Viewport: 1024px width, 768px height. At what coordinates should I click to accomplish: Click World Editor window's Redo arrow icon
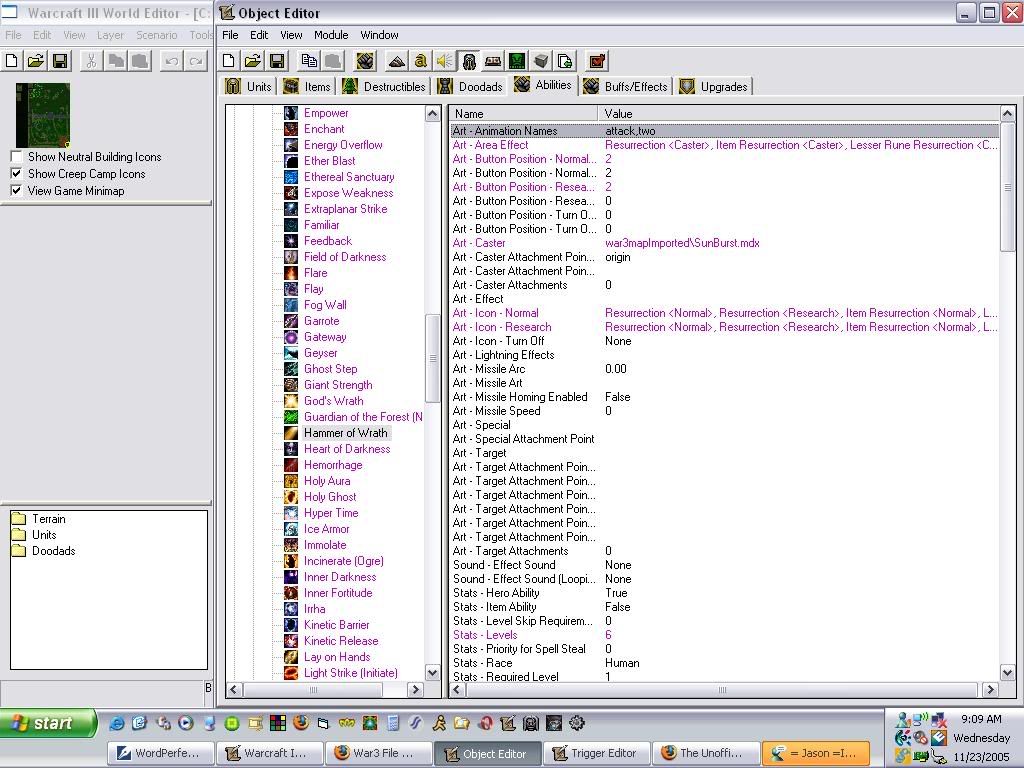(x=196, y=61)
